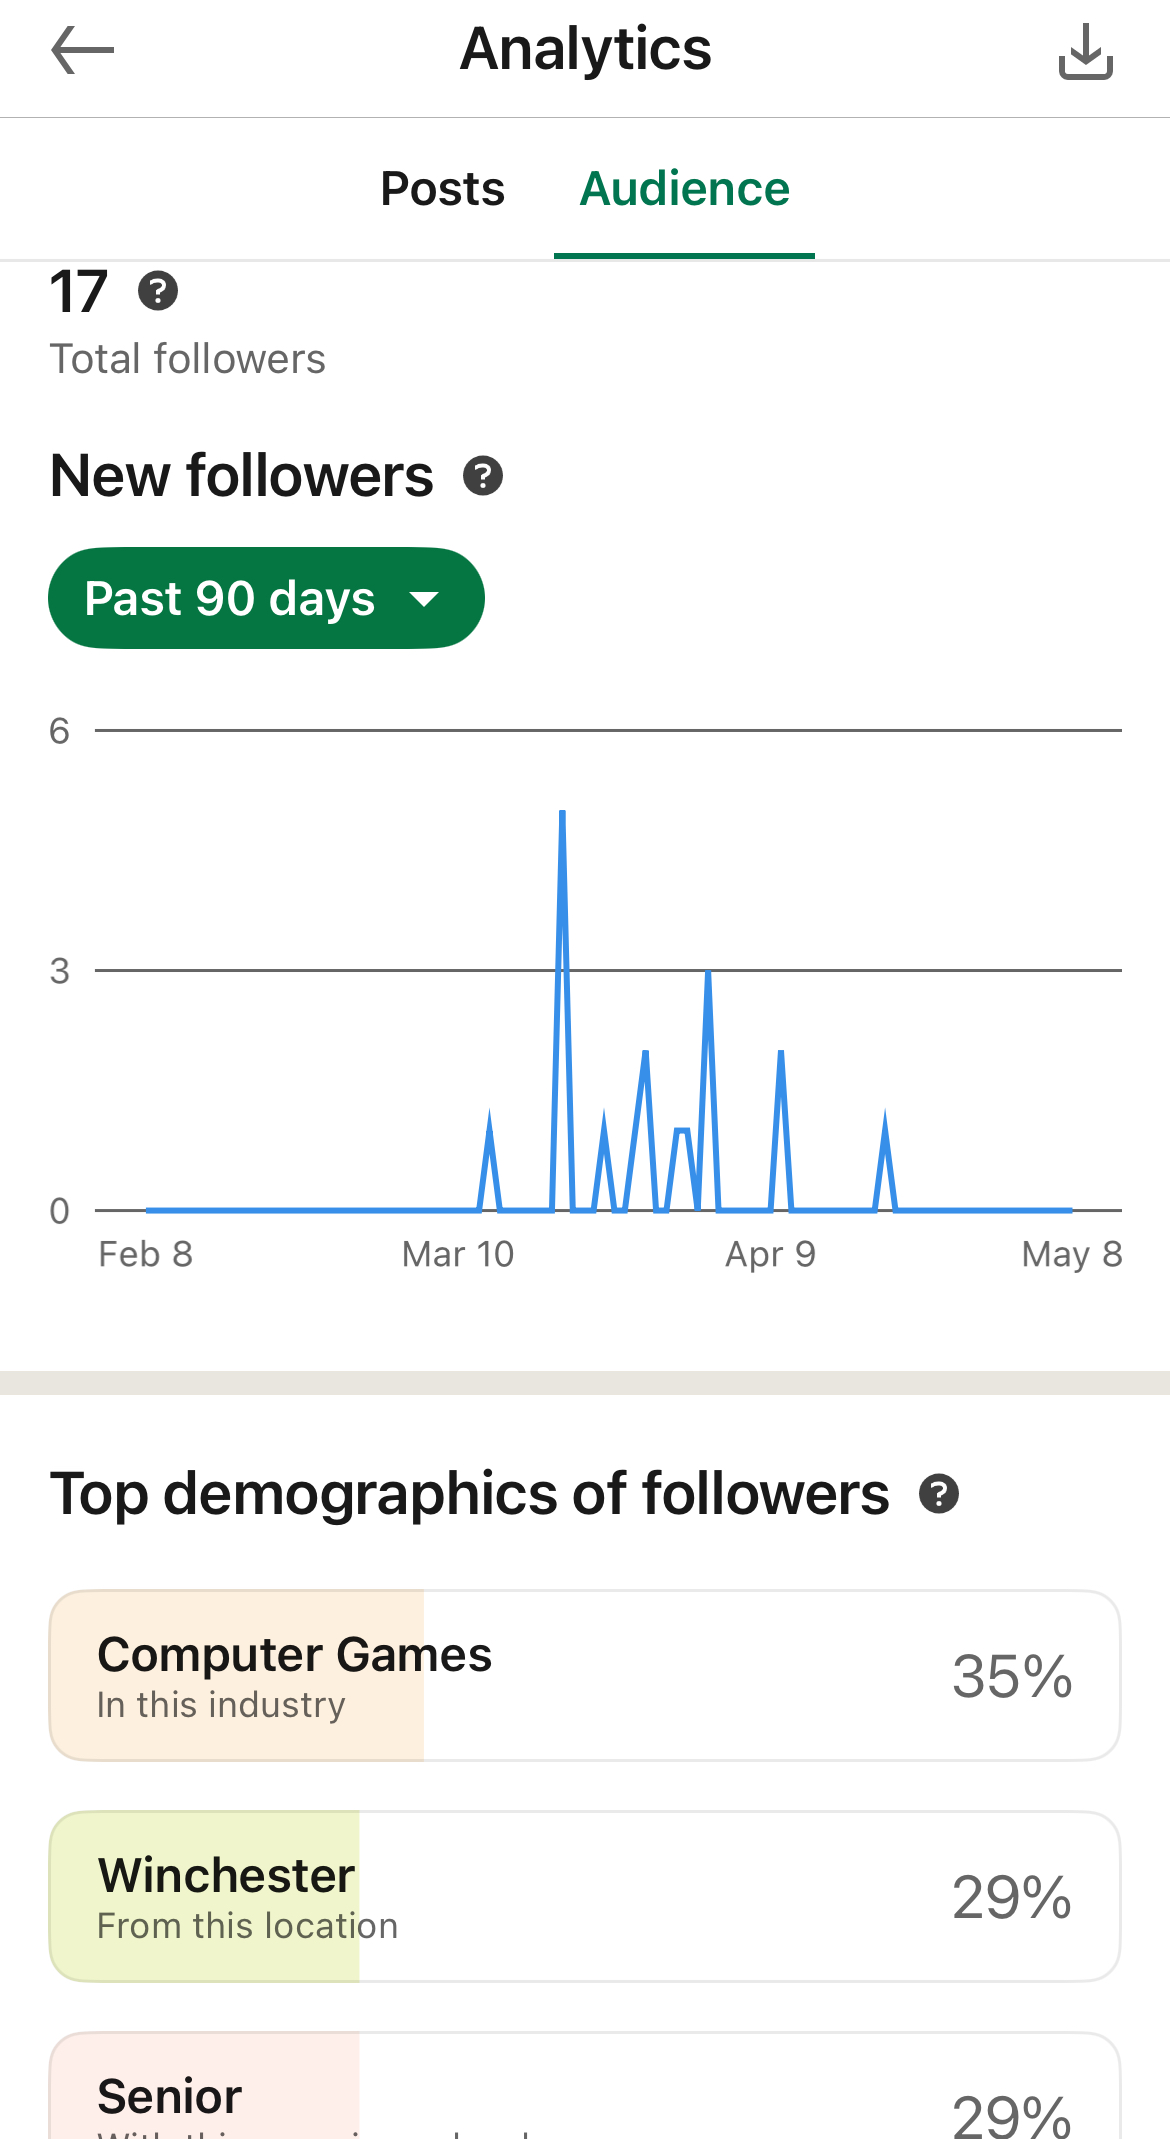Expand the Past 90 days dropdown

click(x=266, y=598)
